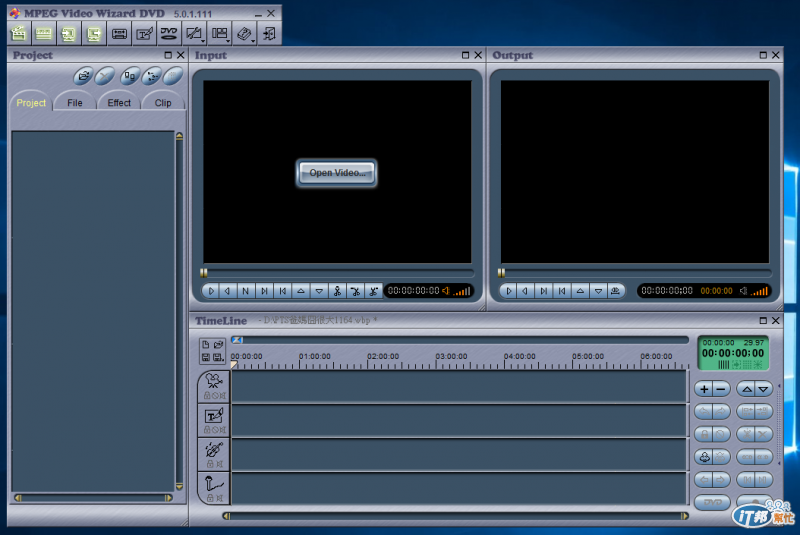This screenshot has width=800, height=535.
Task: Jump to start in Output panel
Action: [562, 291]
